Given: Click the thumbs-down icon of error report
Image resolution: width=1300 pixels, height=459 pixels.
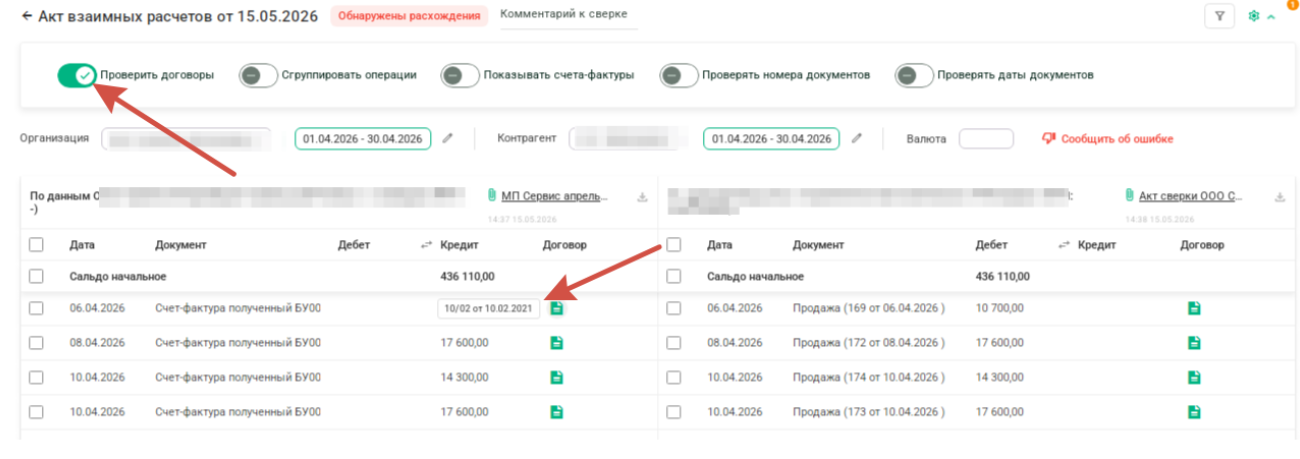Looking at the screenshot, I should (1049, 139).
